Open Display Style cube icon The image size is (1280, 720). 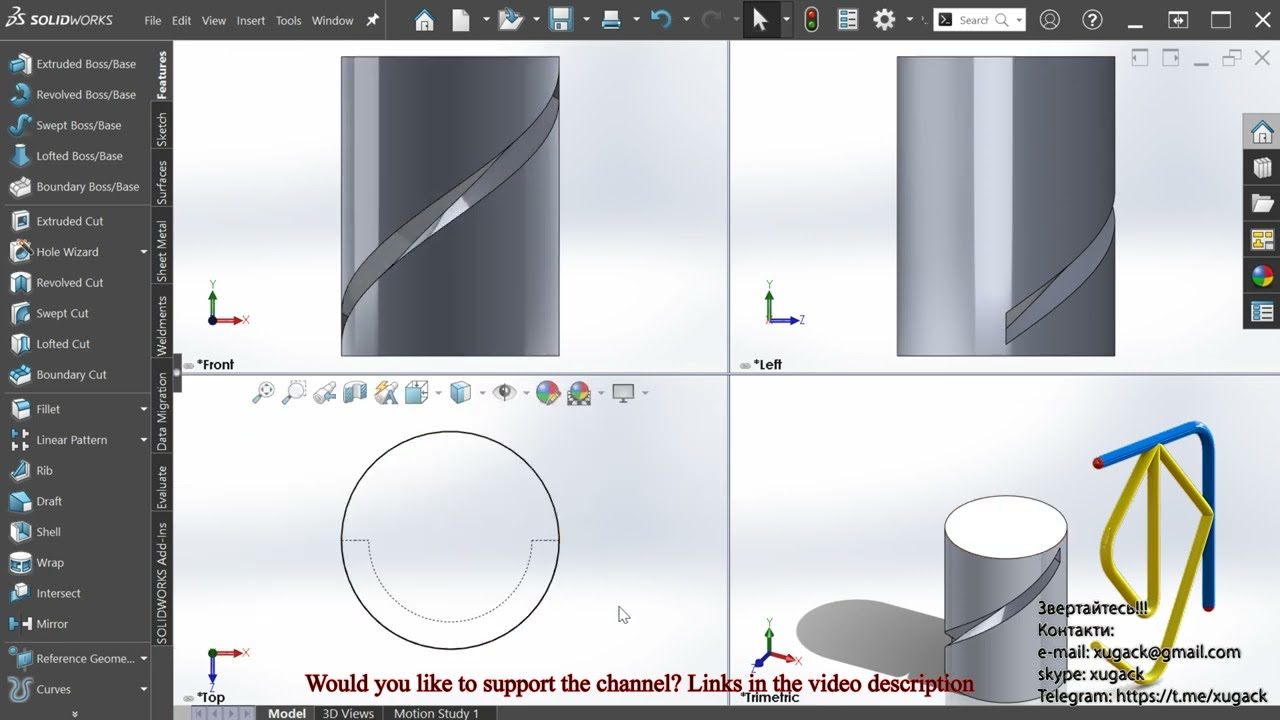coord(460,393)
